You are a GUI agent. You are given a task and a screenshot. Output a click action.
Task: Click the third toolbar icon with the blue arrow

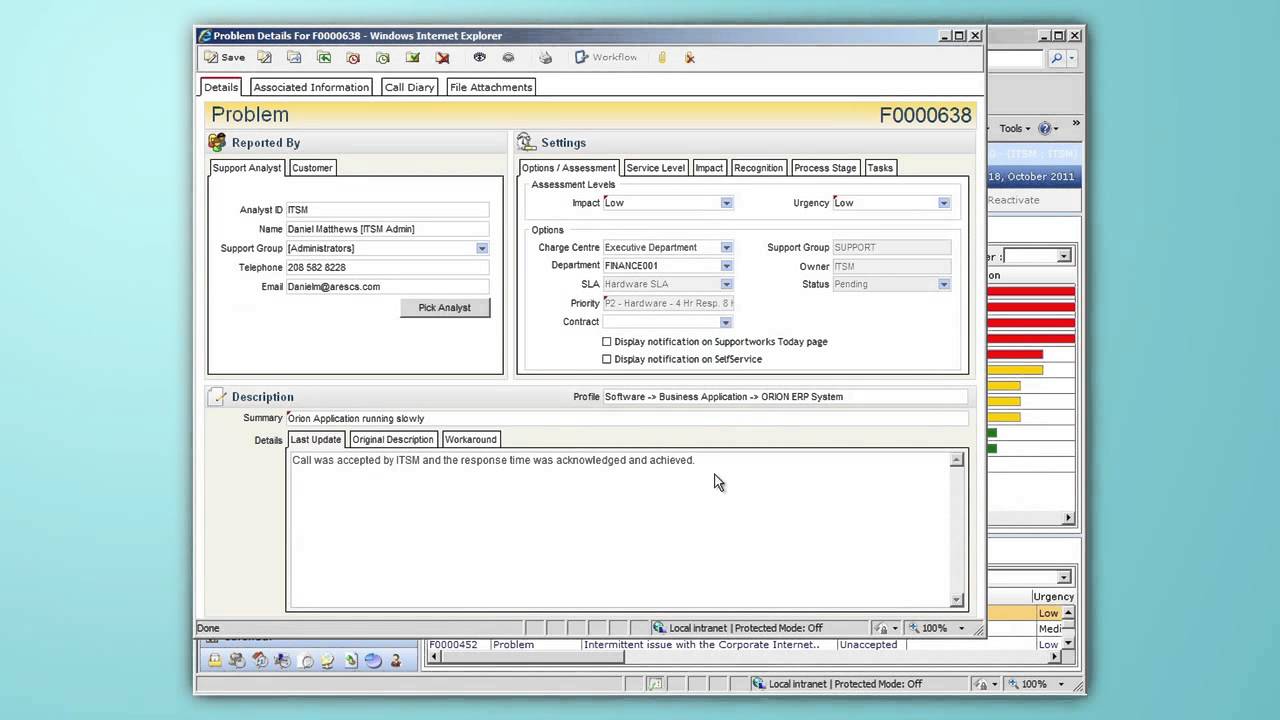(x=294, y=58)
